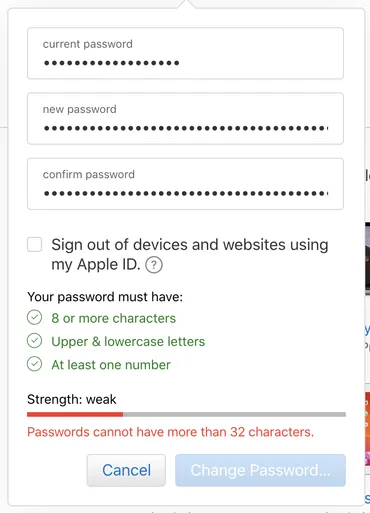Click checkmark icon for Upper & lowercase letters

(x=34, y=341)
